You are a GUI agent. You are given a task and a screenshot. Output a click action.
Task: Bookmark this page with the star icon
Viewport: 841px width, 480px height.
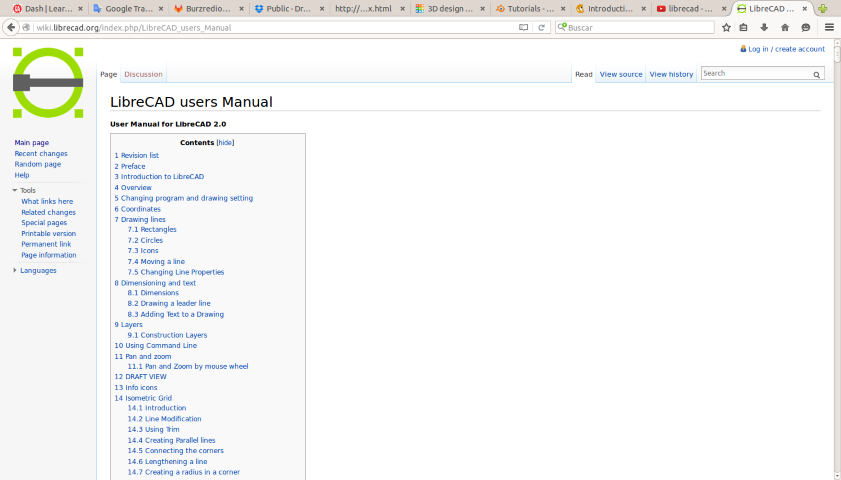click(726, 27)
